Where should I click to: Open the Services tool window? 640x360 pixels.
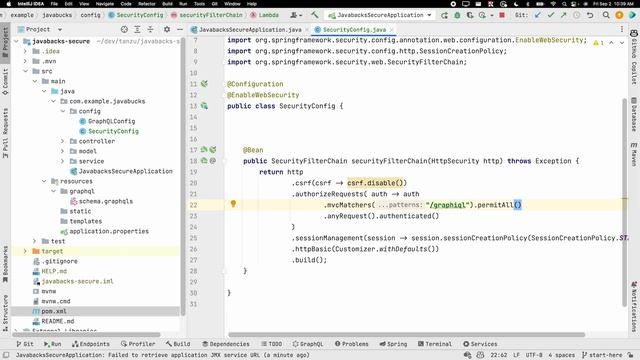pyautogui.click(x=480, y=344)
